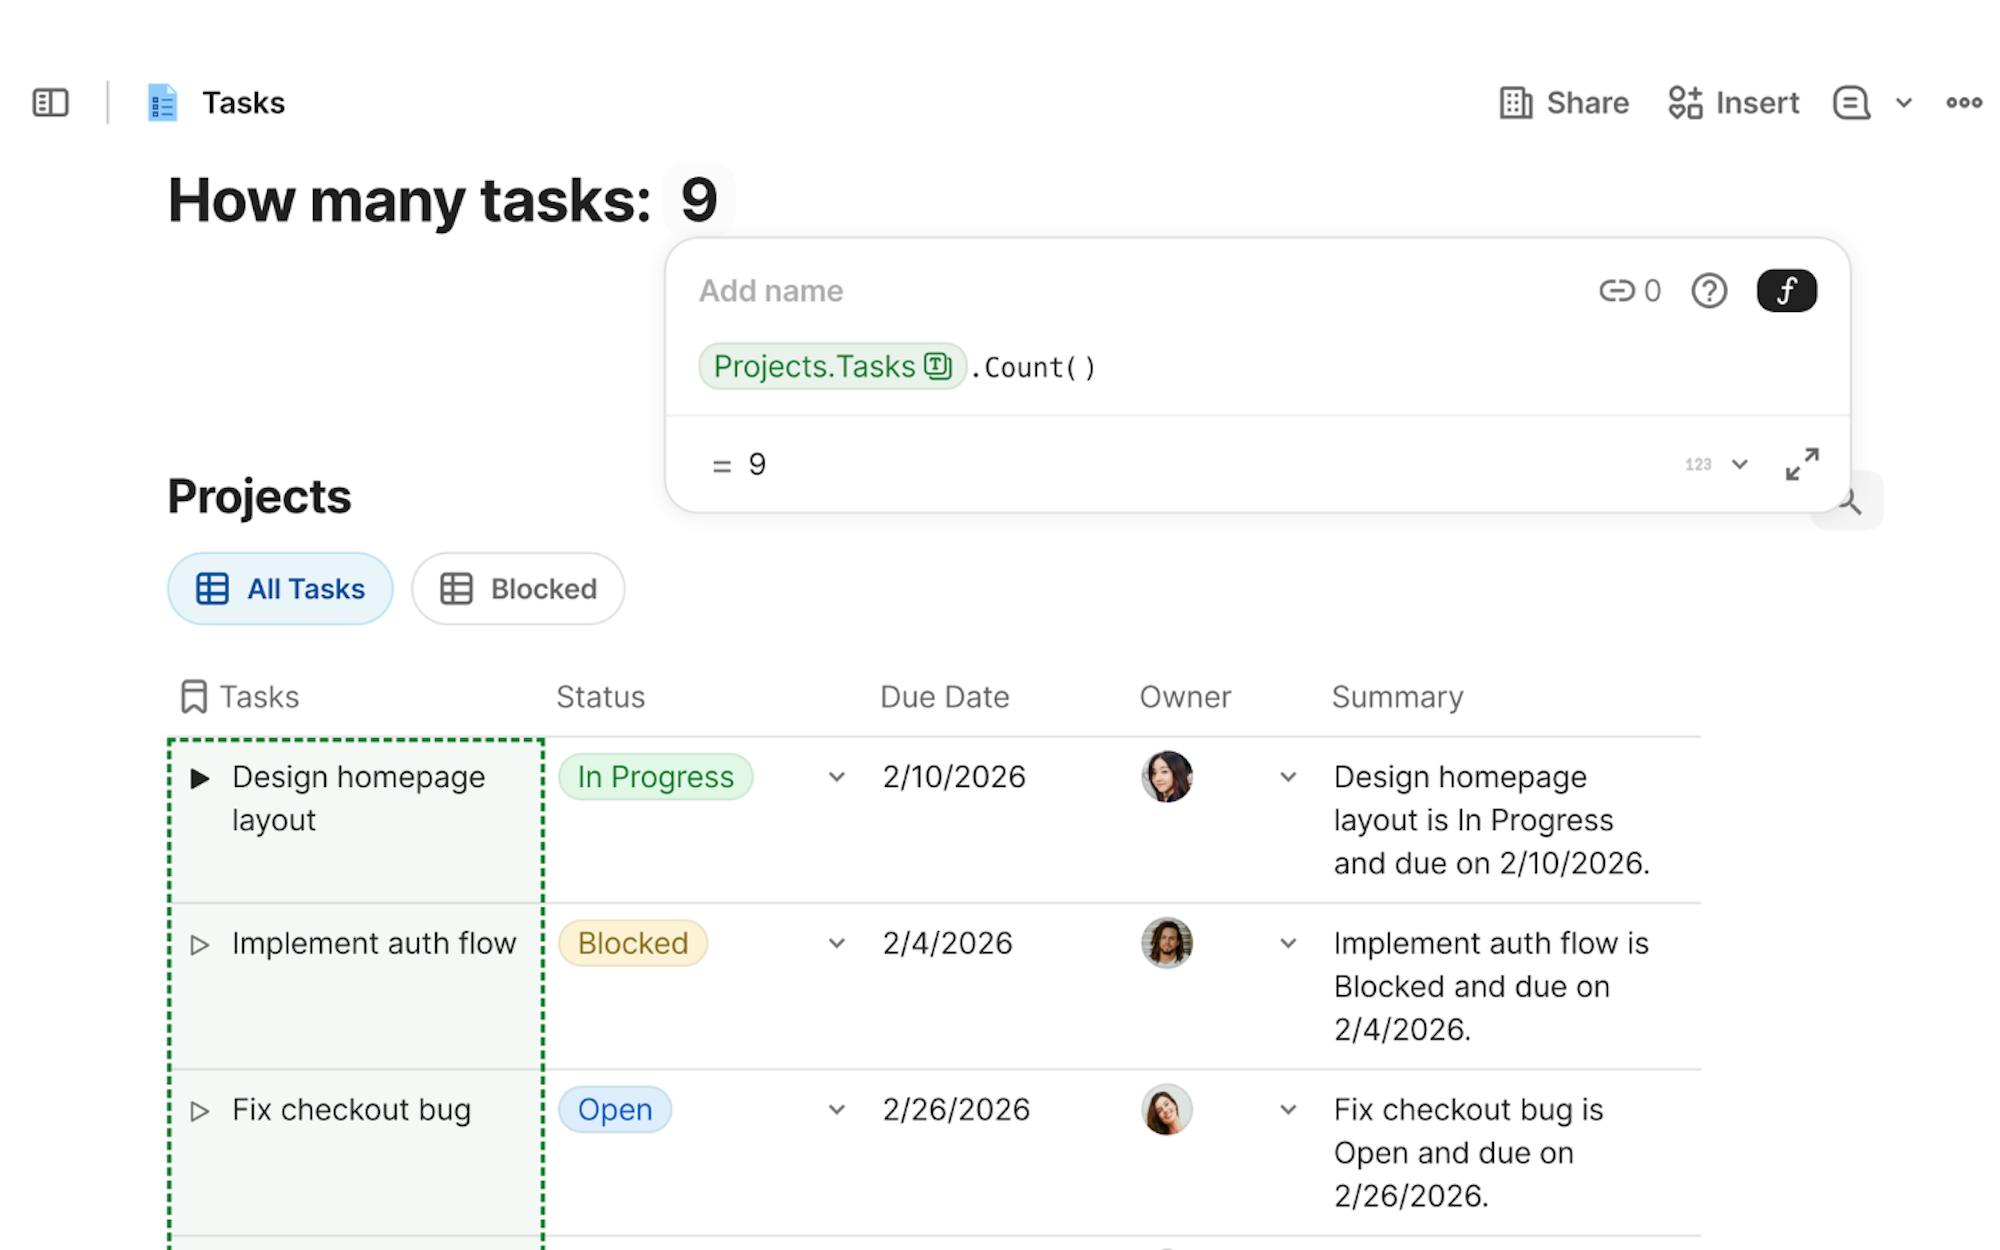Open the three-dots more options menu

(1963, 103)
